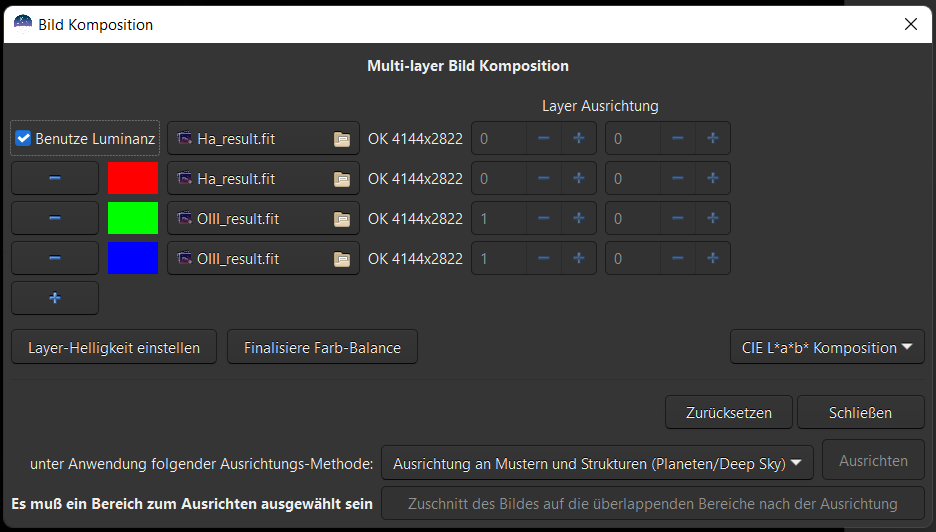Decrease first alignment value of luminance layer
Viewport: 936px width, 532px height.
[544, 139]
